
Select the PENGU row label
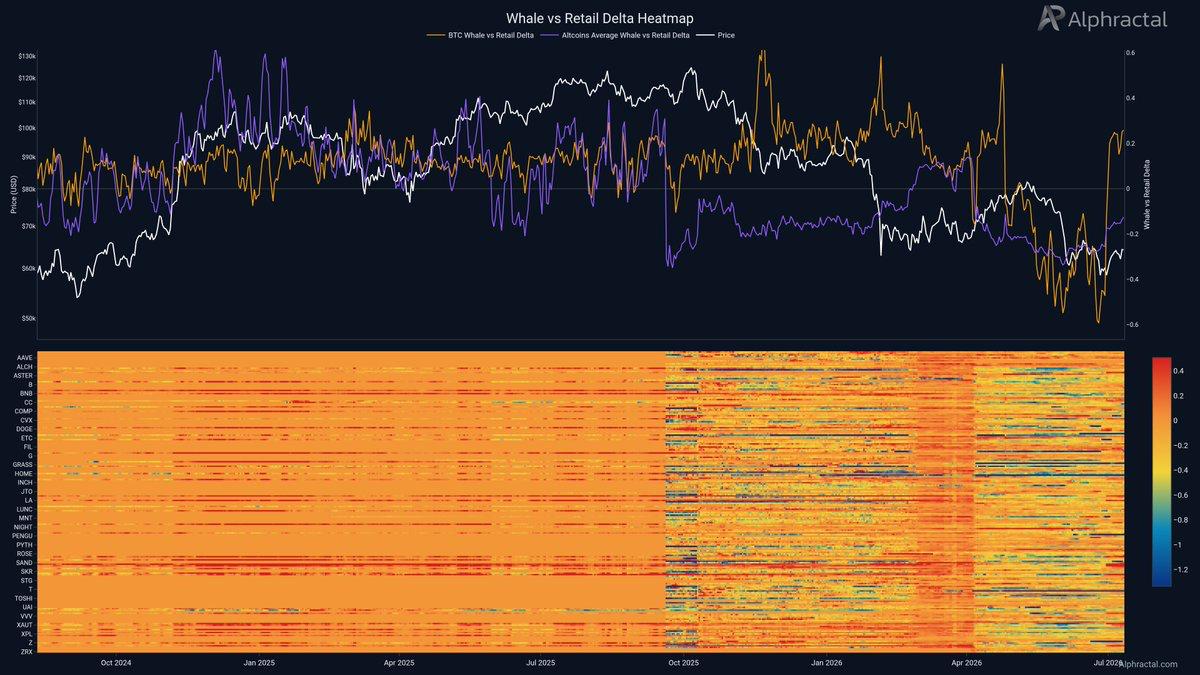23,536
